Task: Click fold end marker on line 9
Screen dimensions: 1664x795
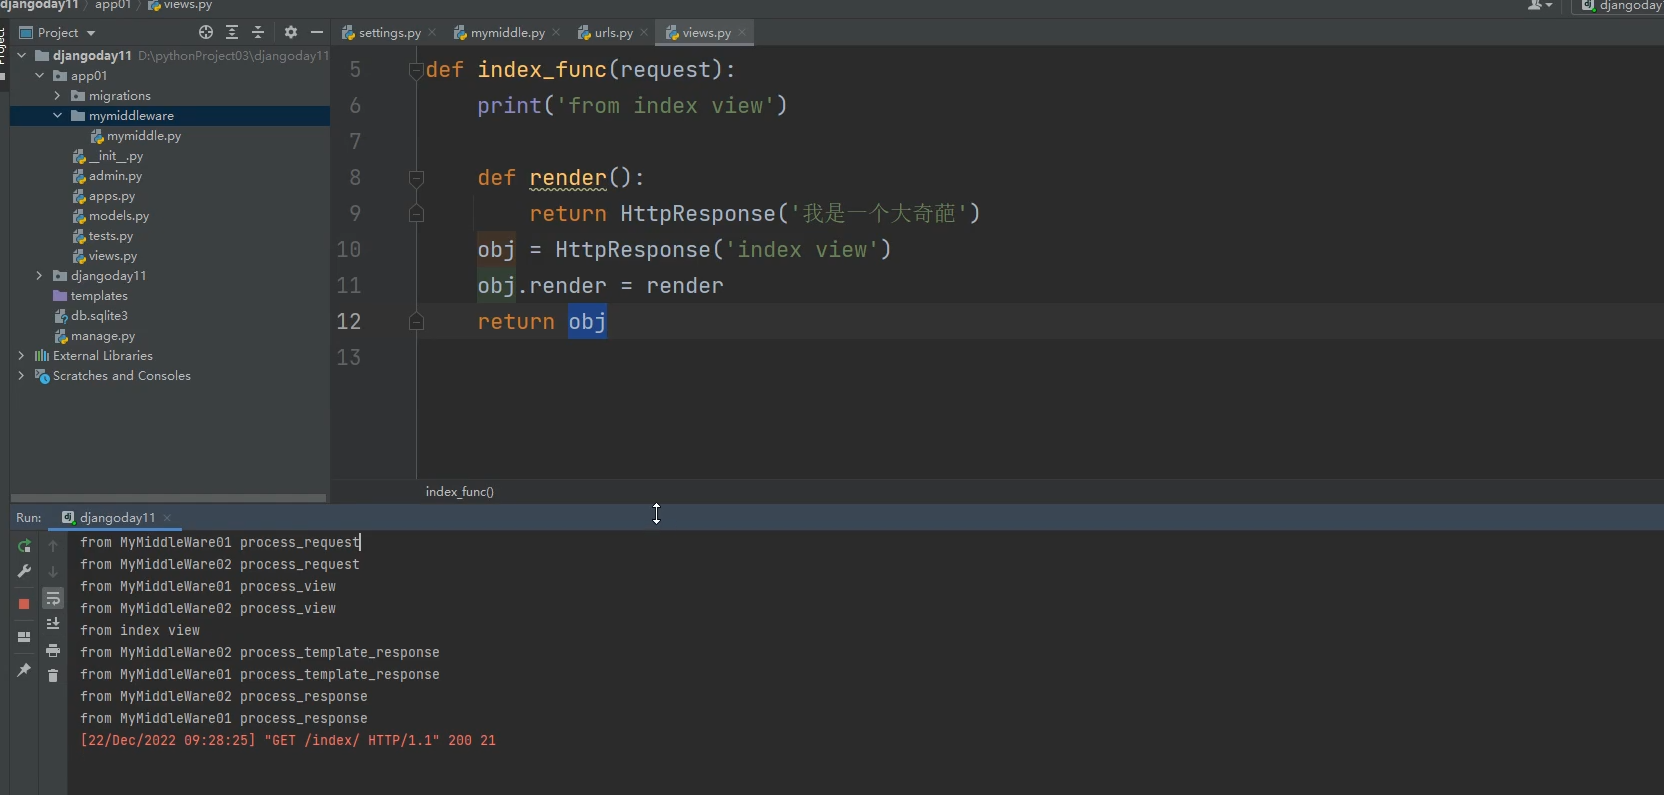Action: coord(416,214)
